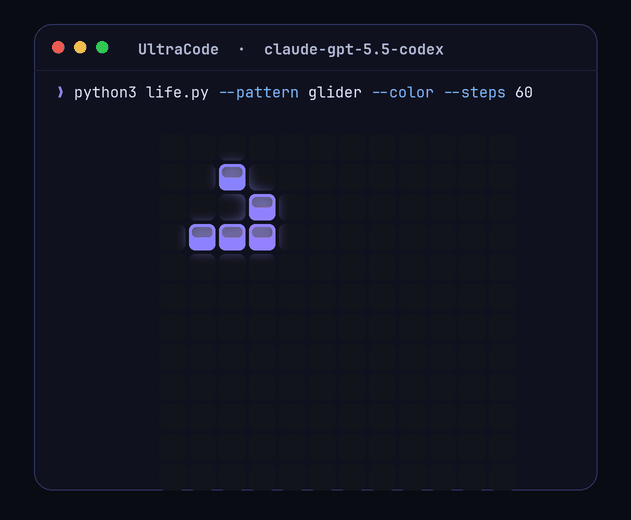The width and height of the screenshot is (631, 520).
Task: Click the red close window button
Action: 58,47
